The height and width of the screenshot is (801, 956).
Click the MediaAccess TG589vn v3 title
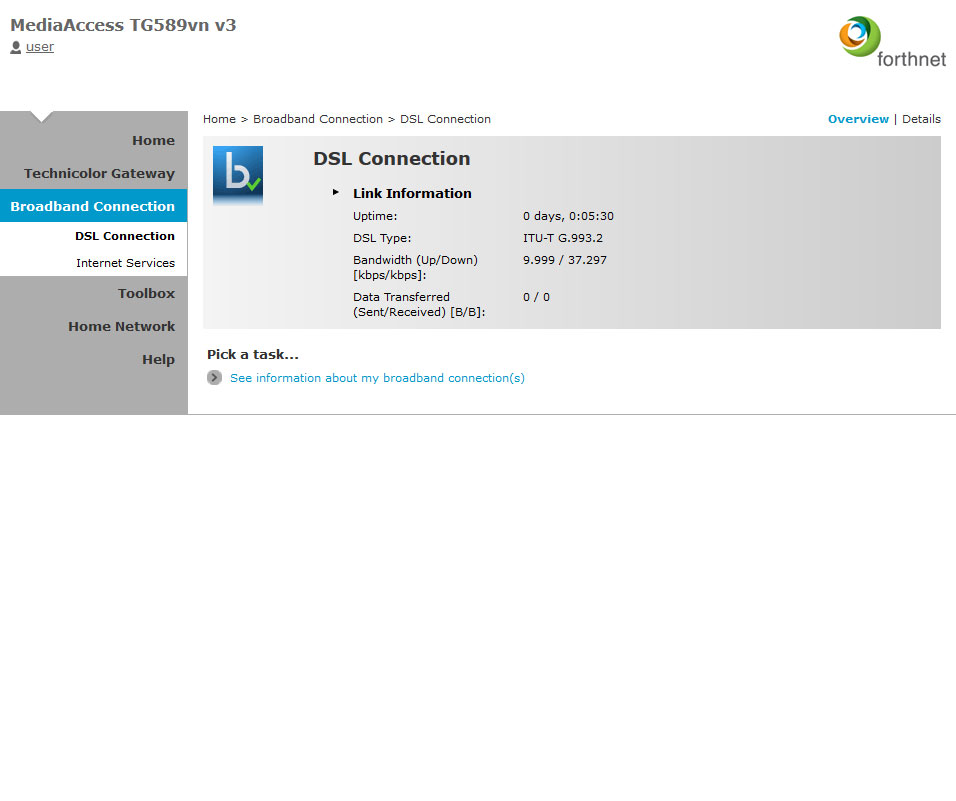tap(123, 25)
